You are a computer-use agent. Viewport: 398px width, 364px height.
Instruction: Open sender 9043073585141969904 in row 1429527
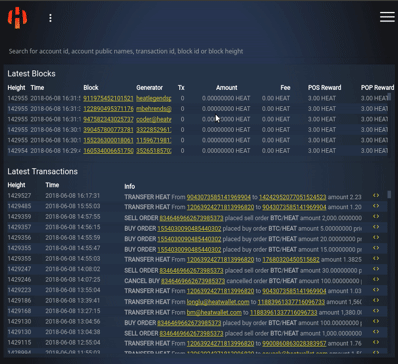[219, 197]
